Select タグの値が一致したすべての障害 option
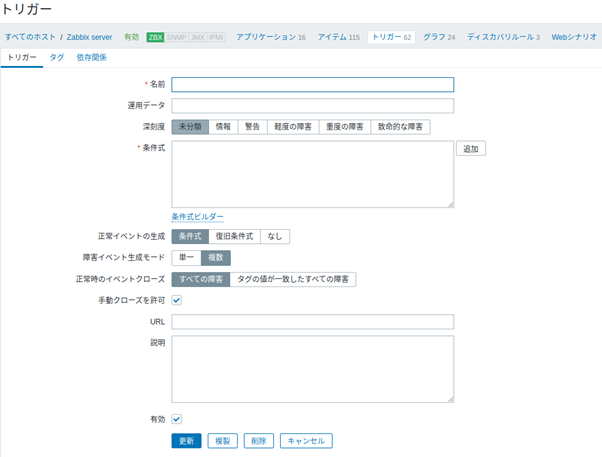 click(x=293, y=279)
